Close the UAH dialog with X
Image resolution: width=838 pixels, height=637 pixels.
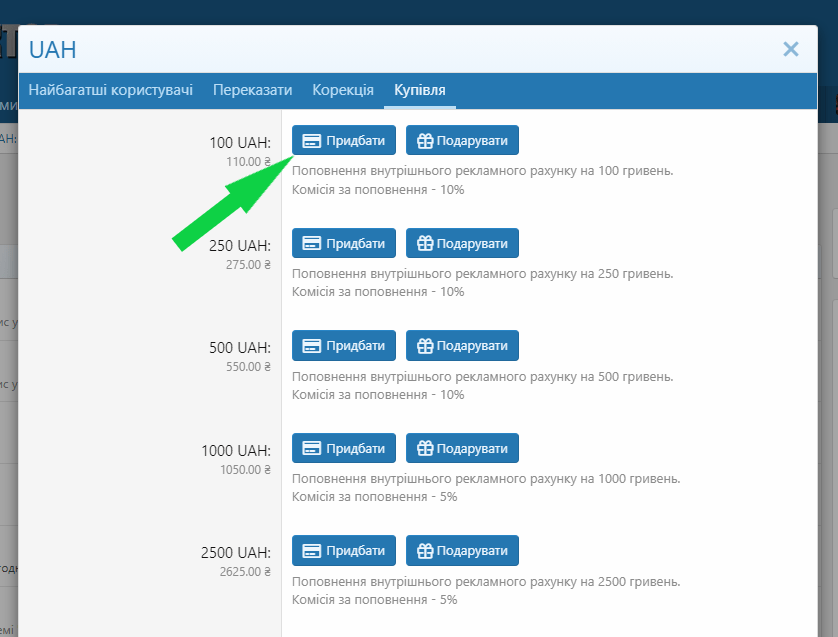tap(790, 49)
